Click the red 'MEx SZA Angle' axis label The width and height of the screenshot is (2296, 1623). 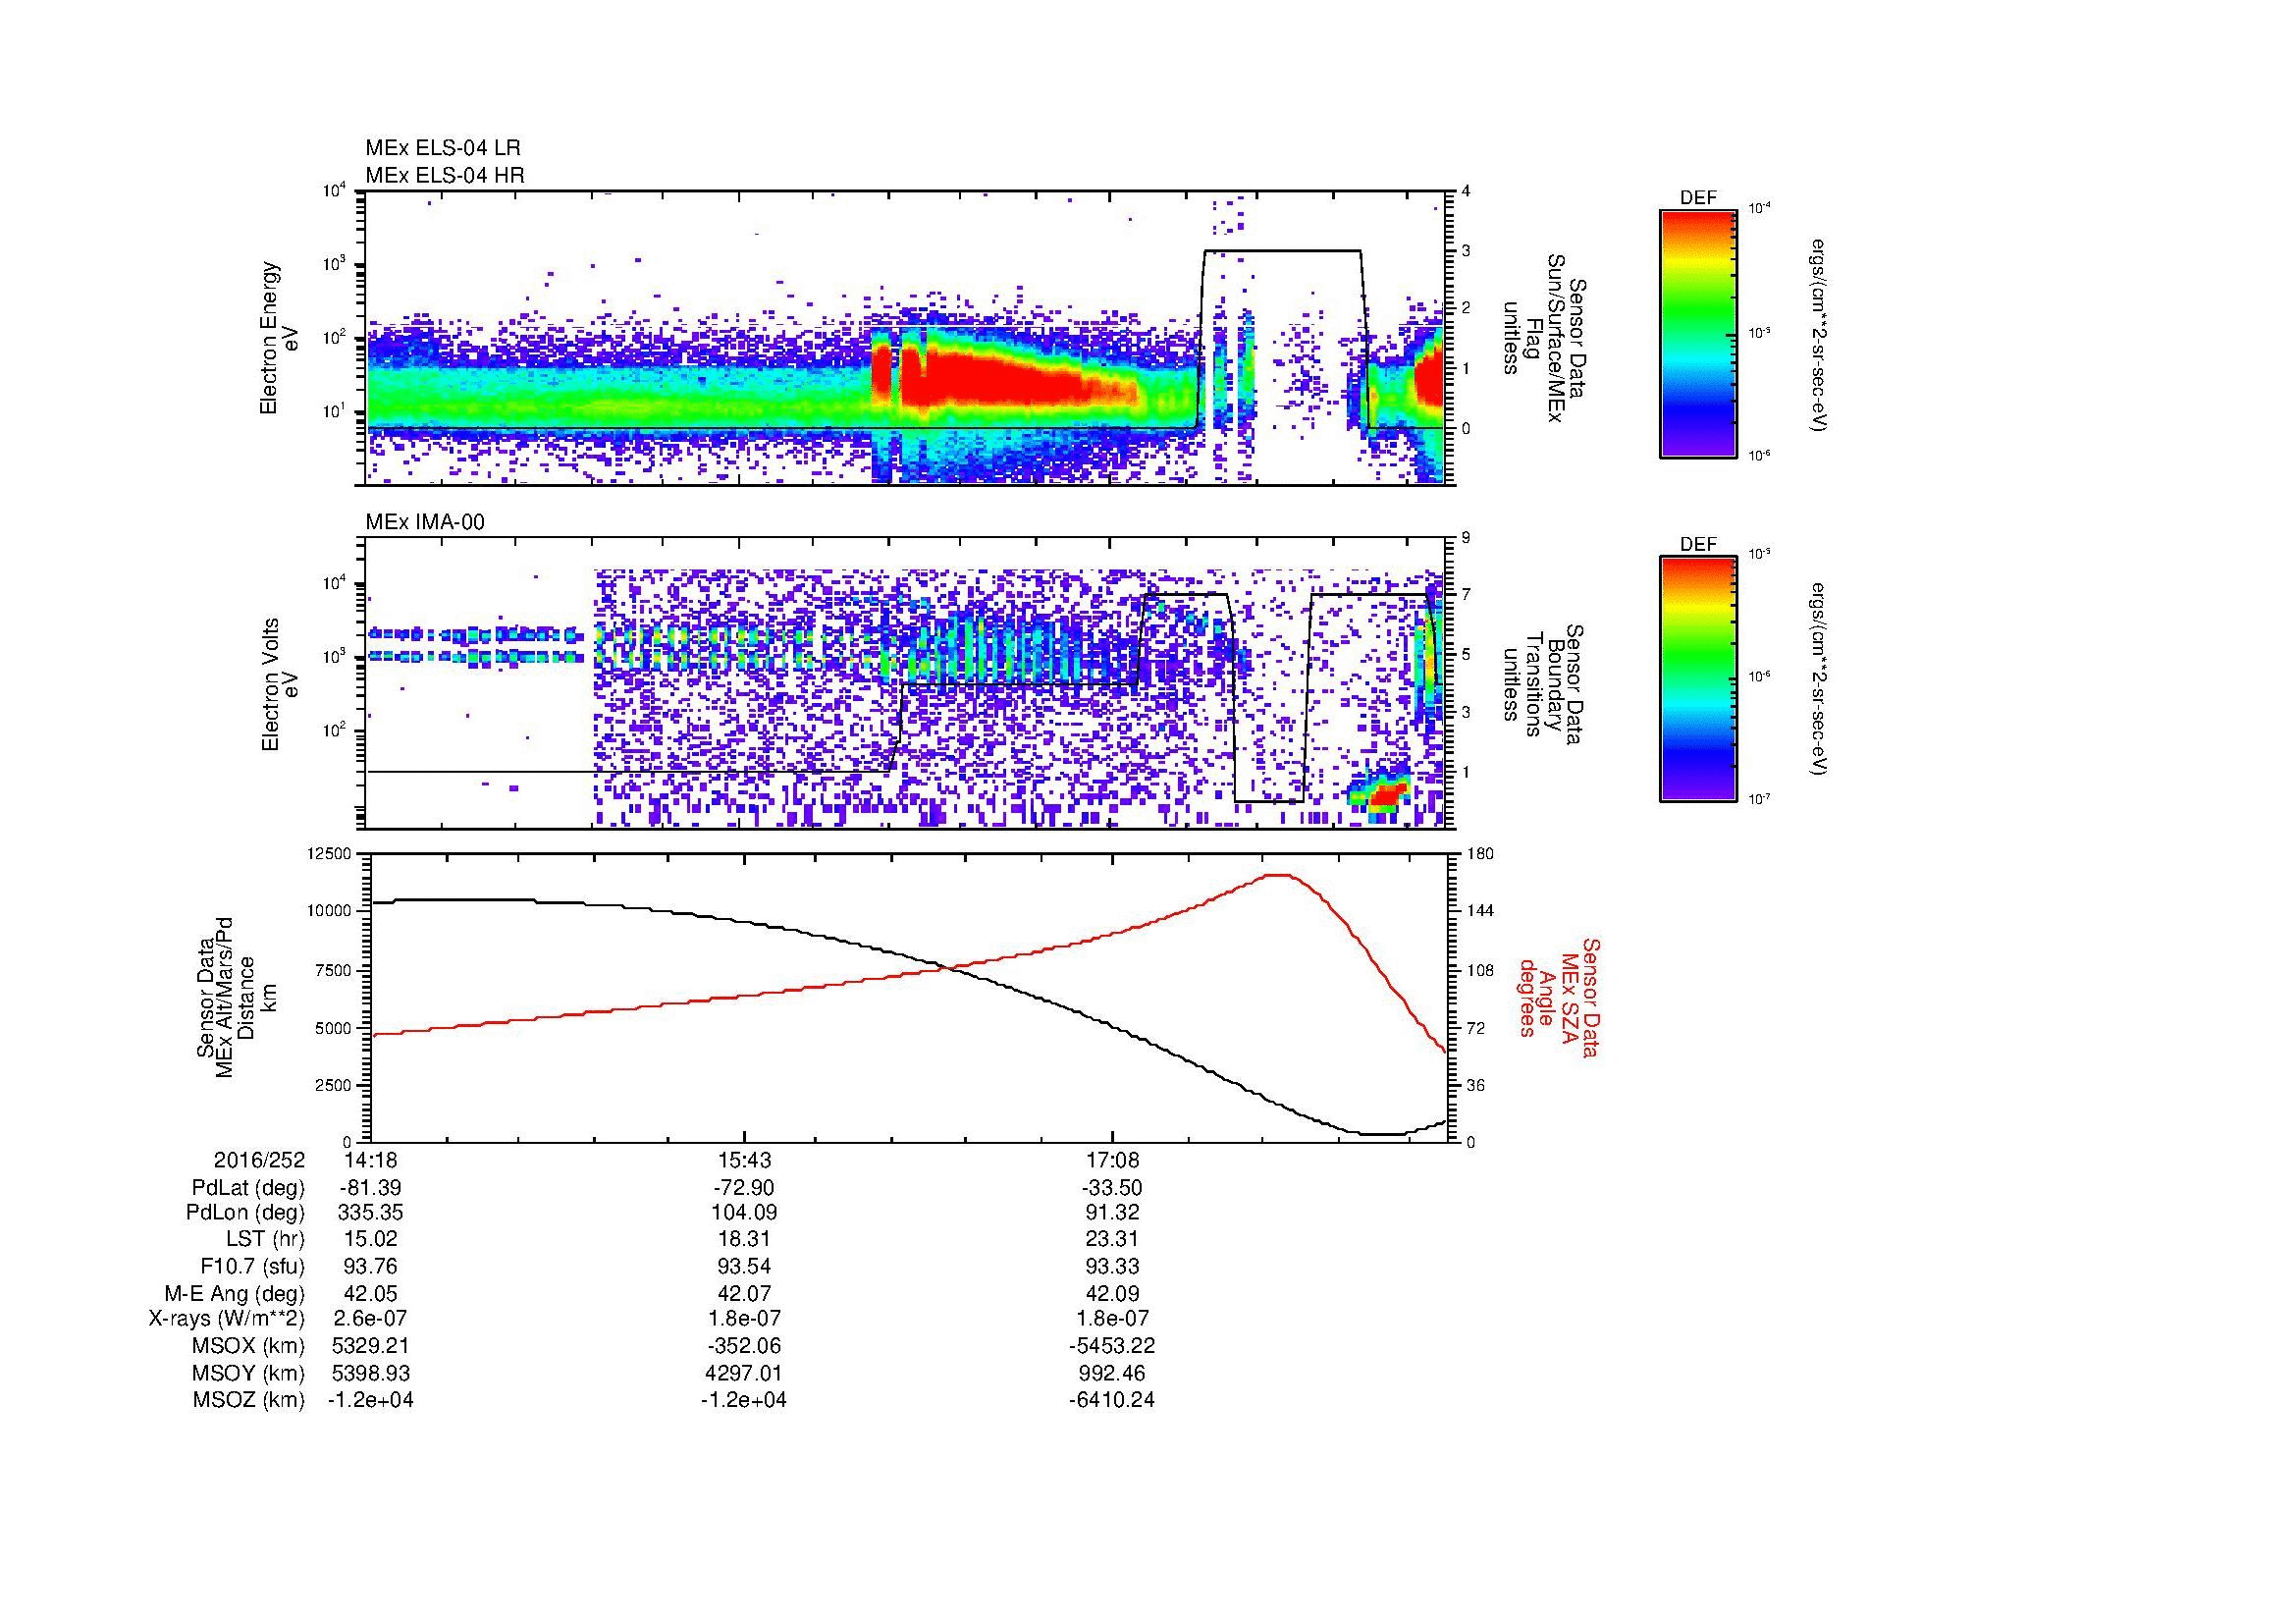1558,997
